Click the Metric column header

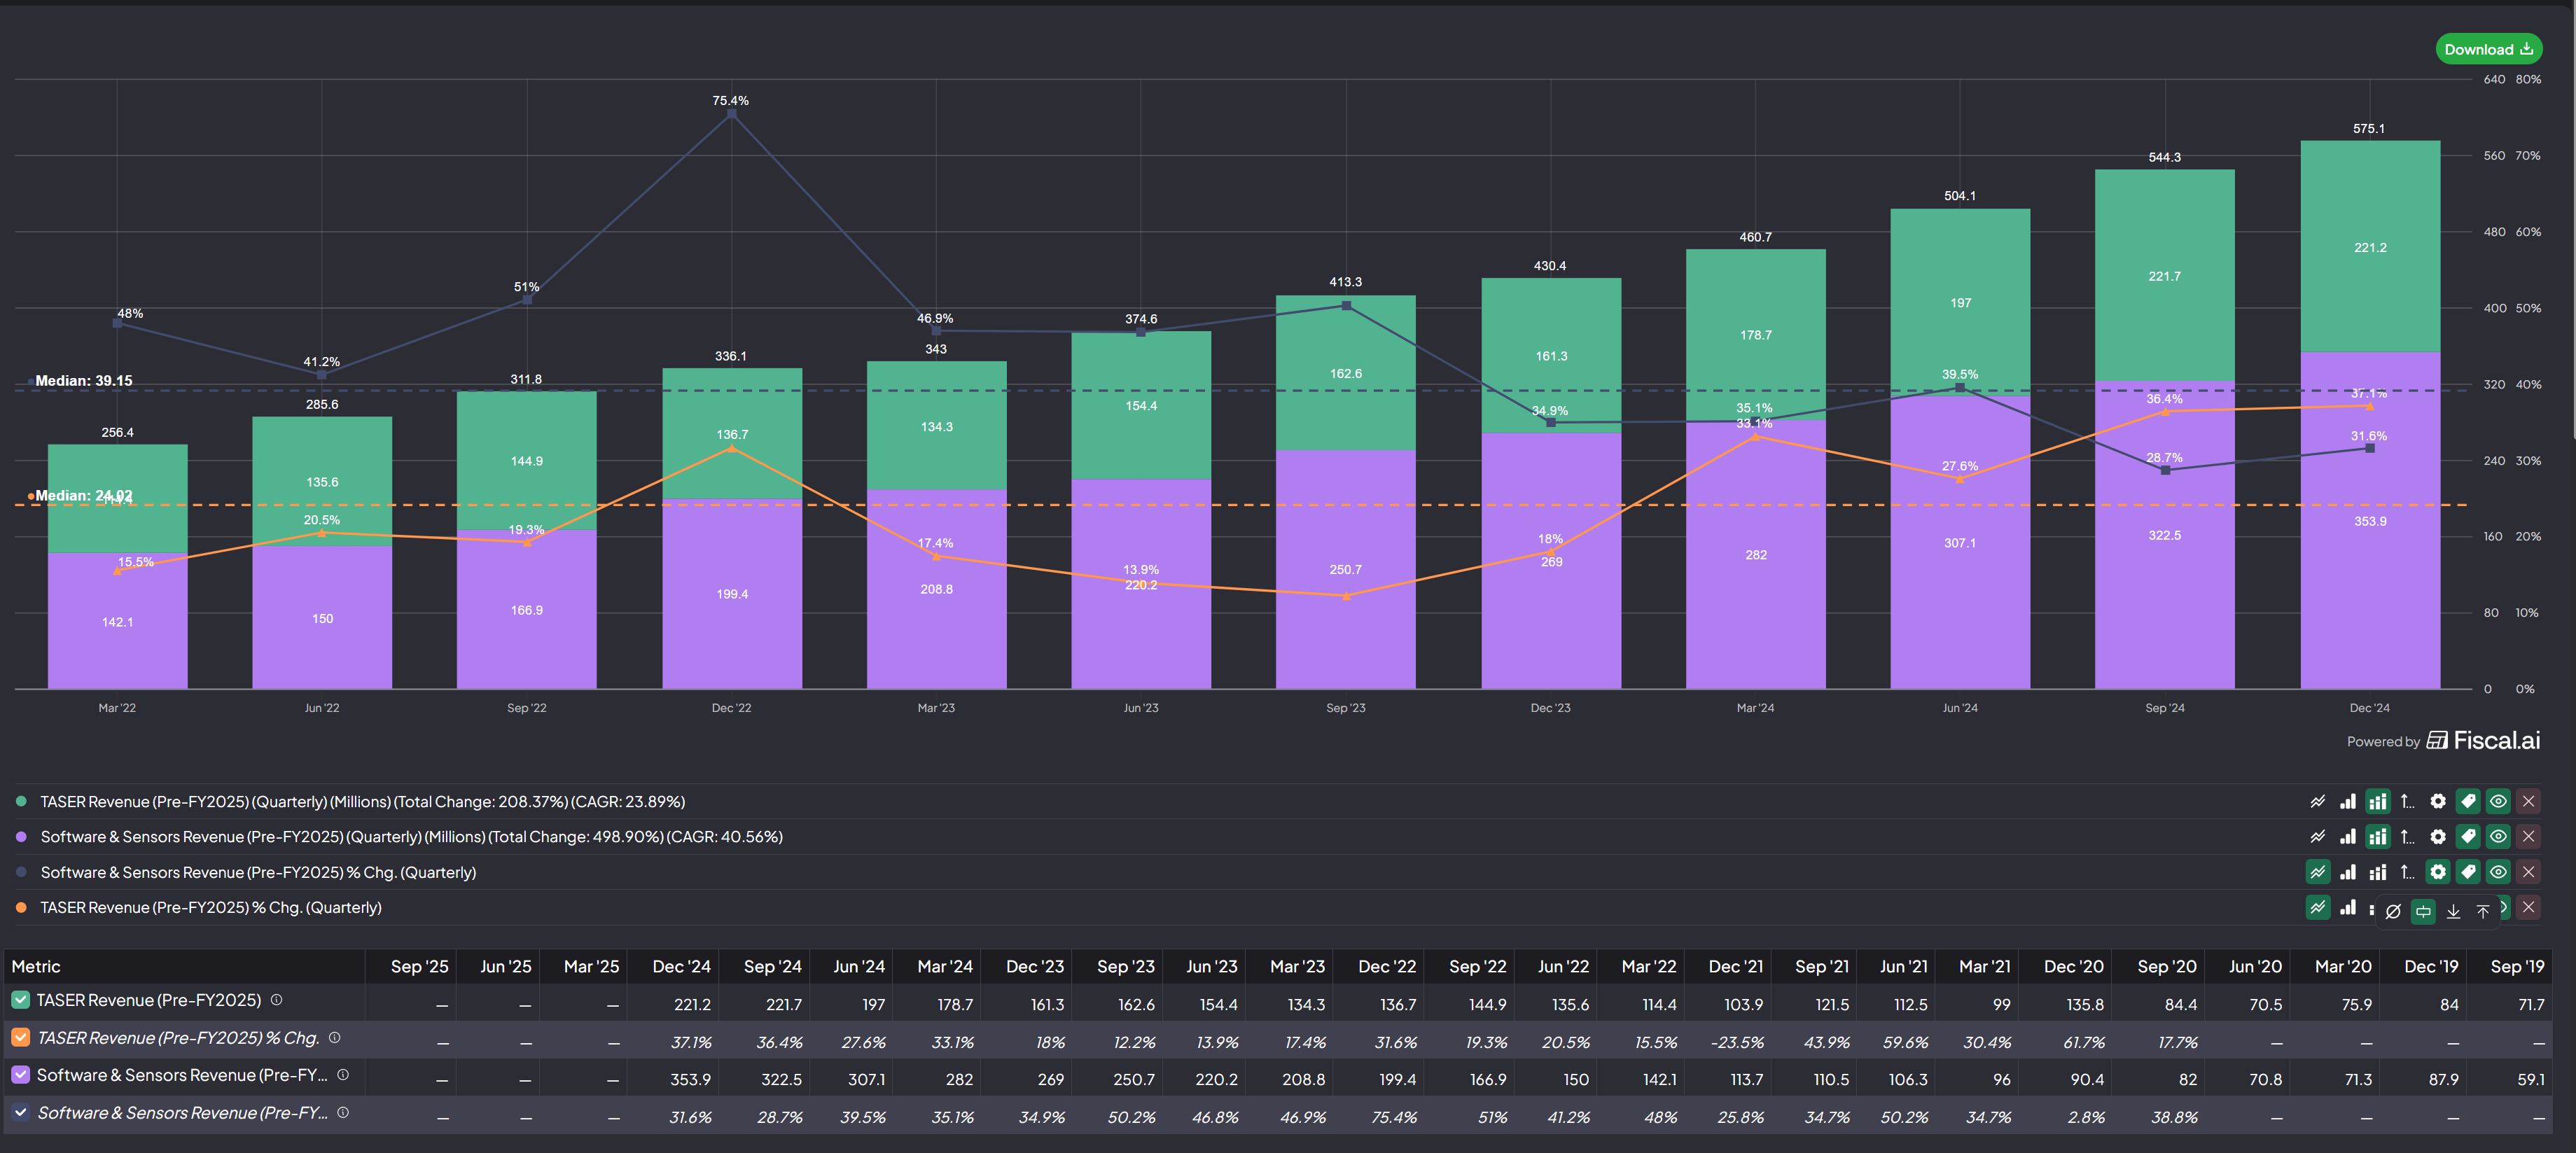point(36,966)
